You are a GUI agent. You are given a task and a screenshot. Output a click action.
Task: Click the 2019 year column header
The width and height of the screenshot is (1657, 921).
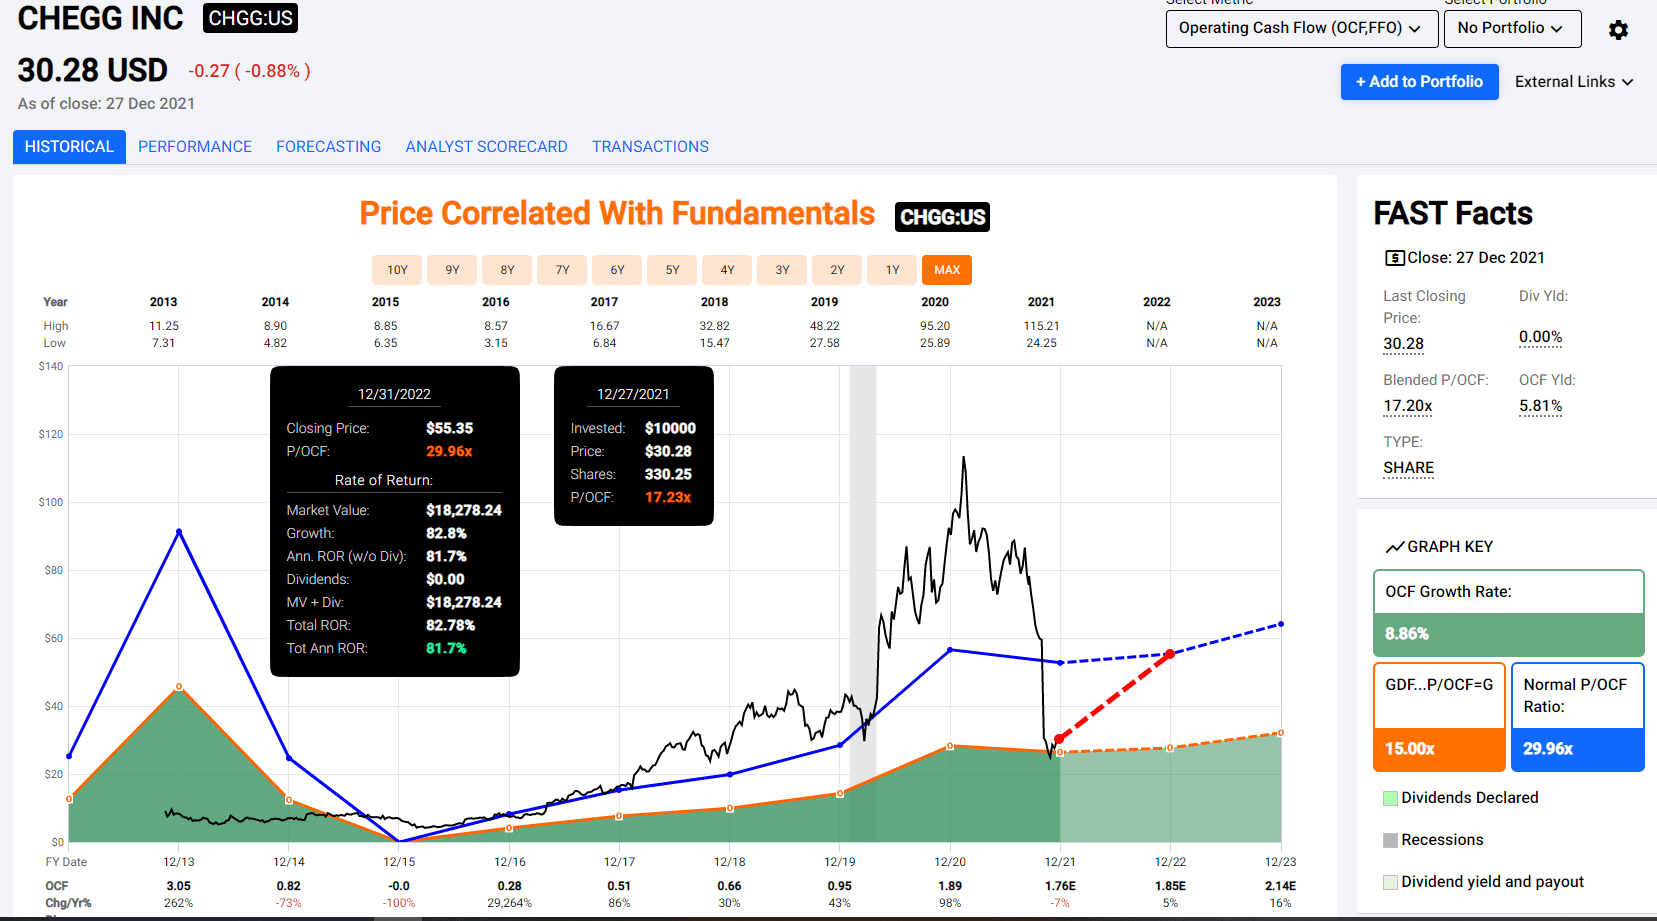(824, 302)
